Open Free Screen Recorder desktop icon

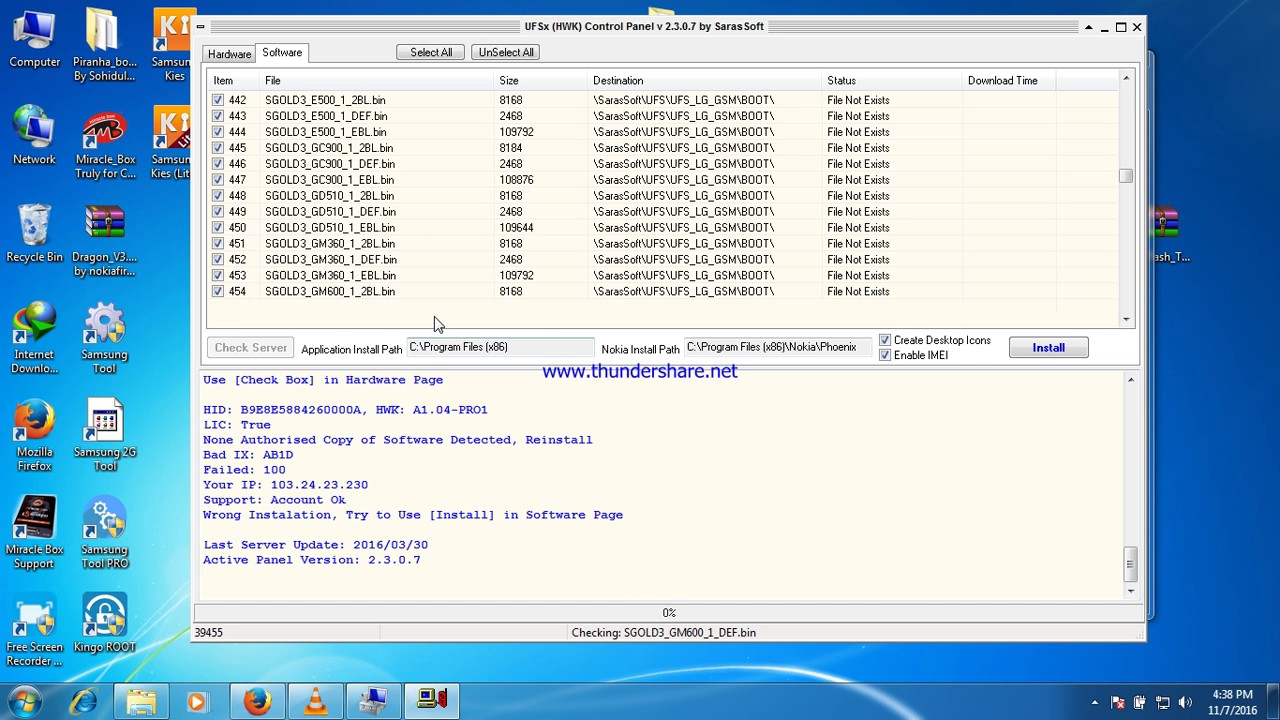[x=34, y=631]
